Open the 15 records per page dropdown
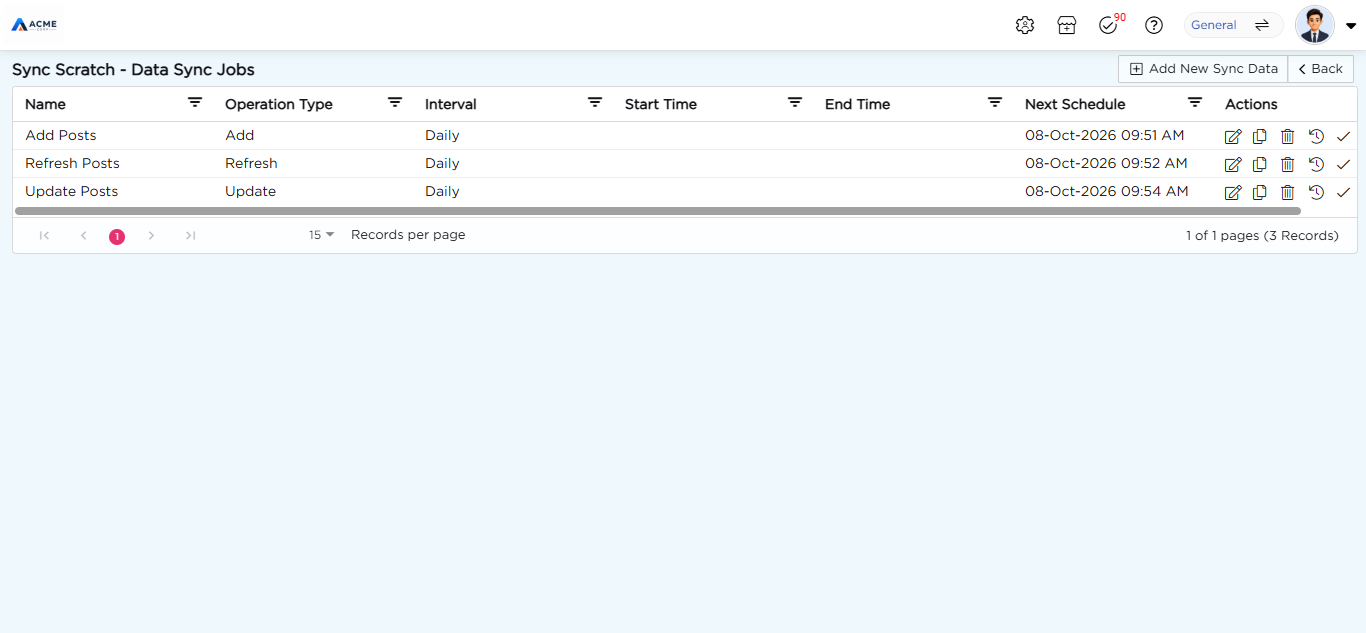Image resolution: width=1366 pixels, height=633 pixels. (321, 235)
